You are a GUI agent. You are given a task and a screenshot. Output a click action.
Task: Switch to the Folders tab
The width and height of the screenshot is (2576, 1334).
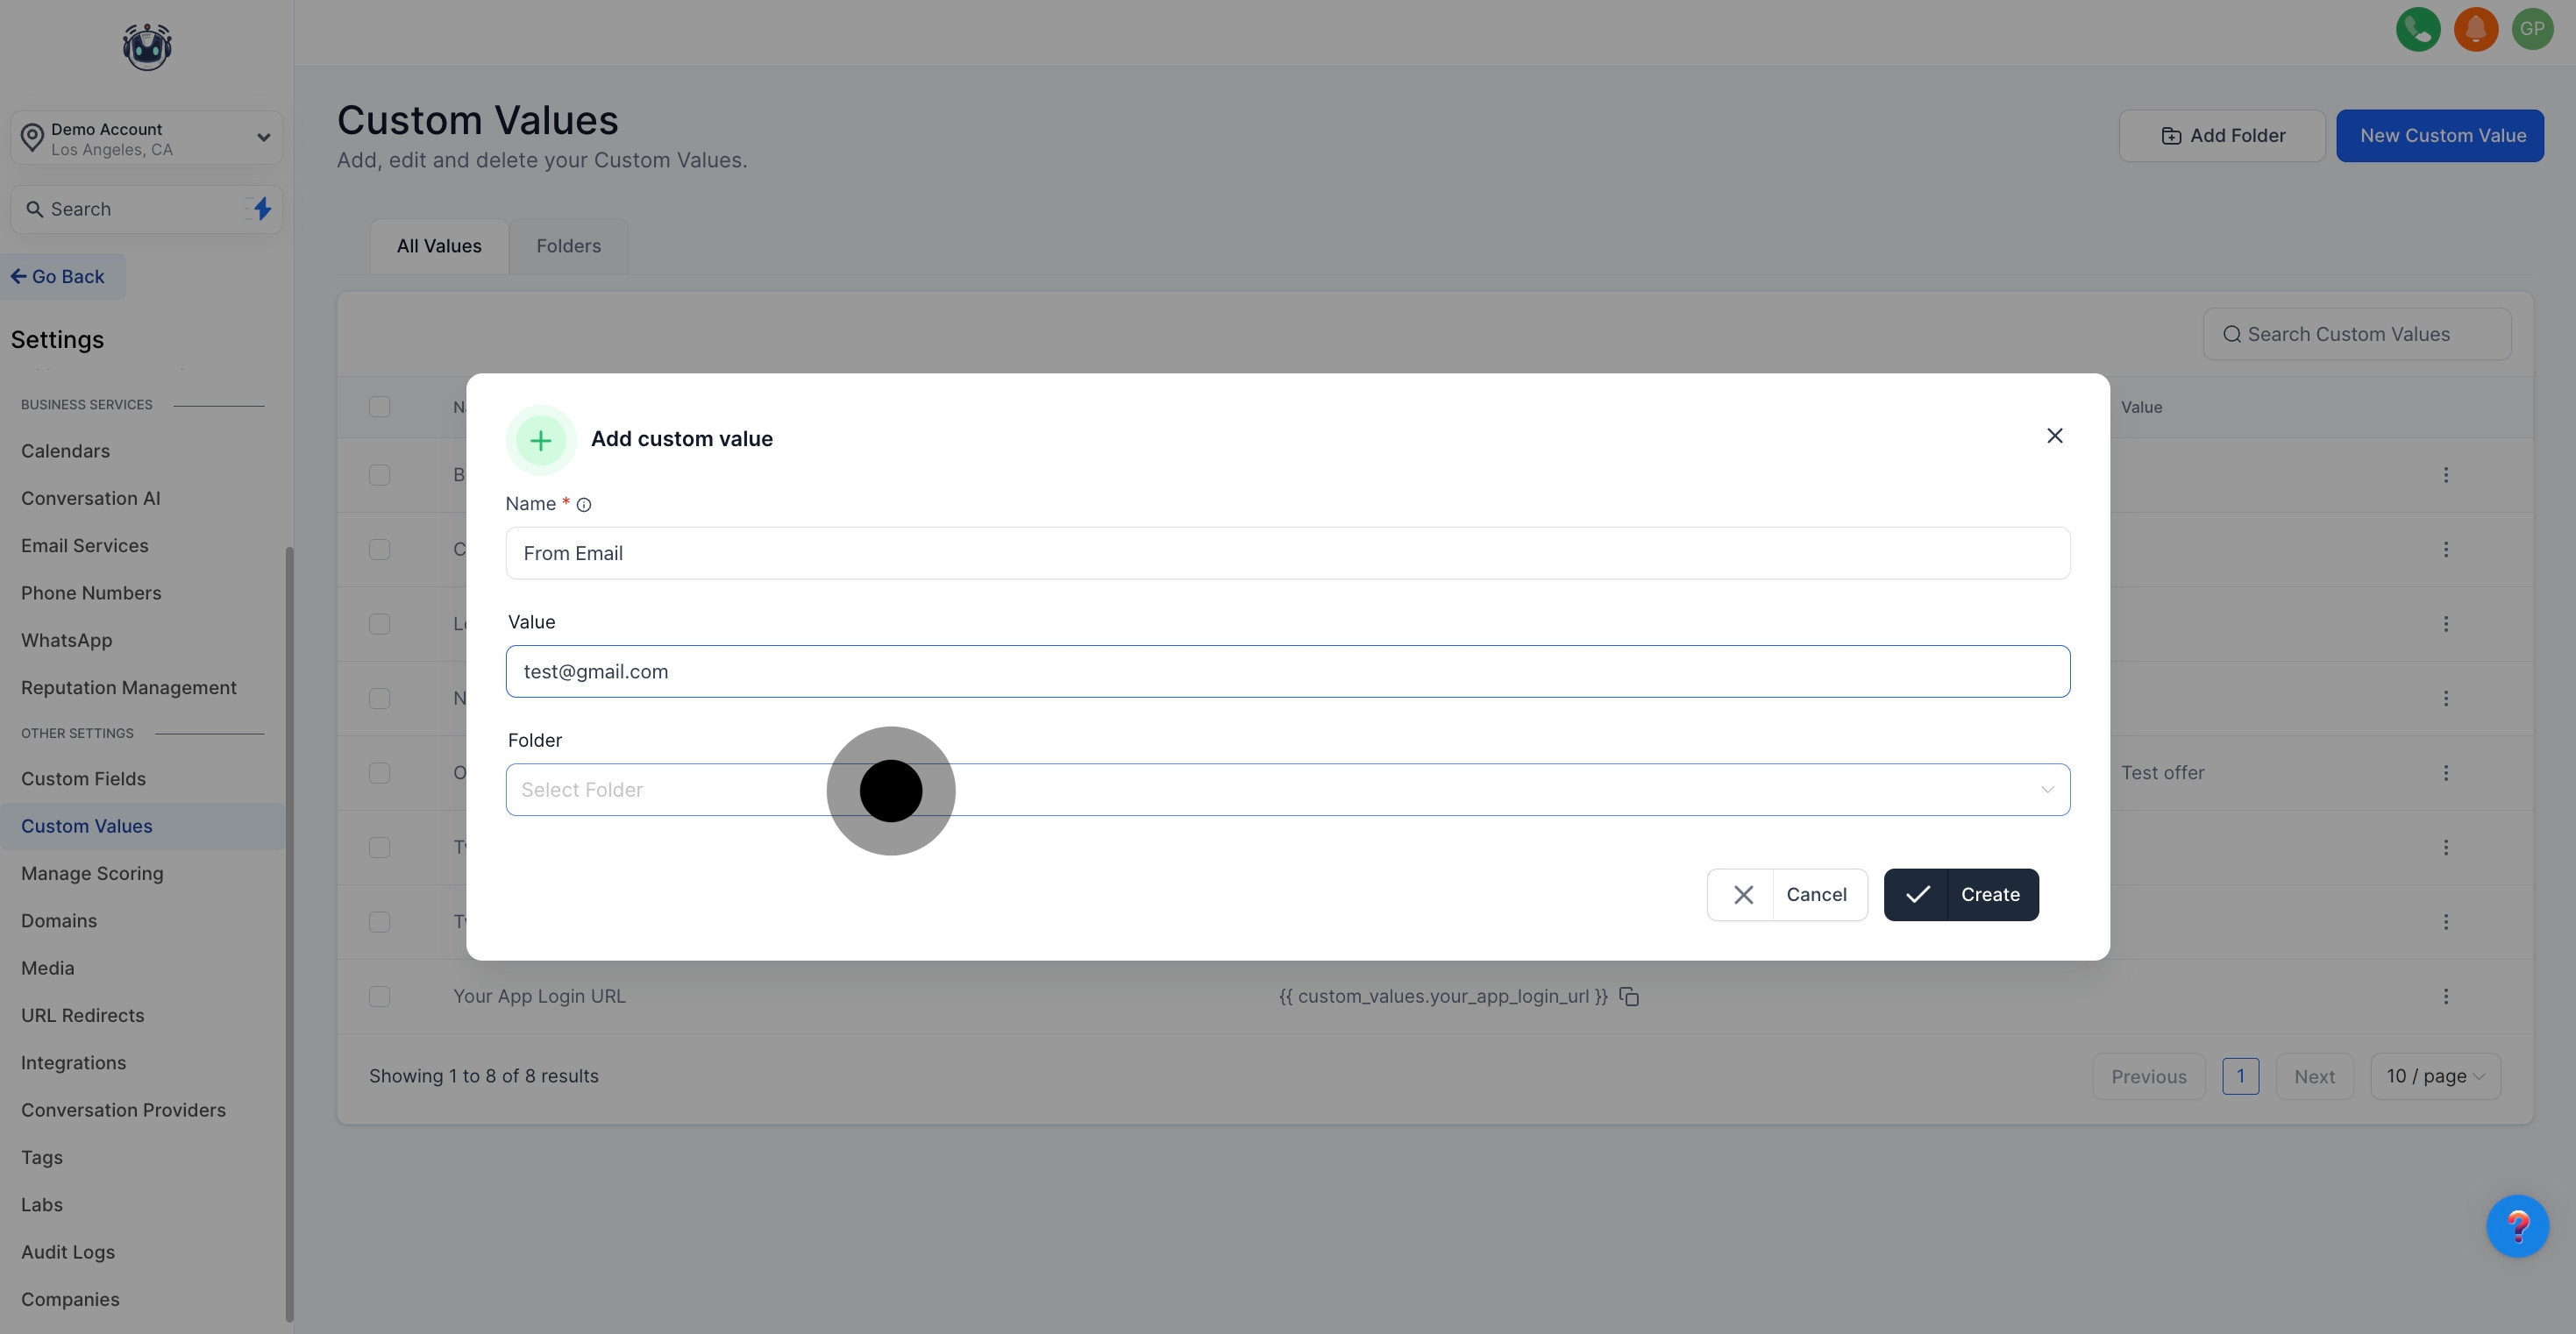[x=568, y=246]
